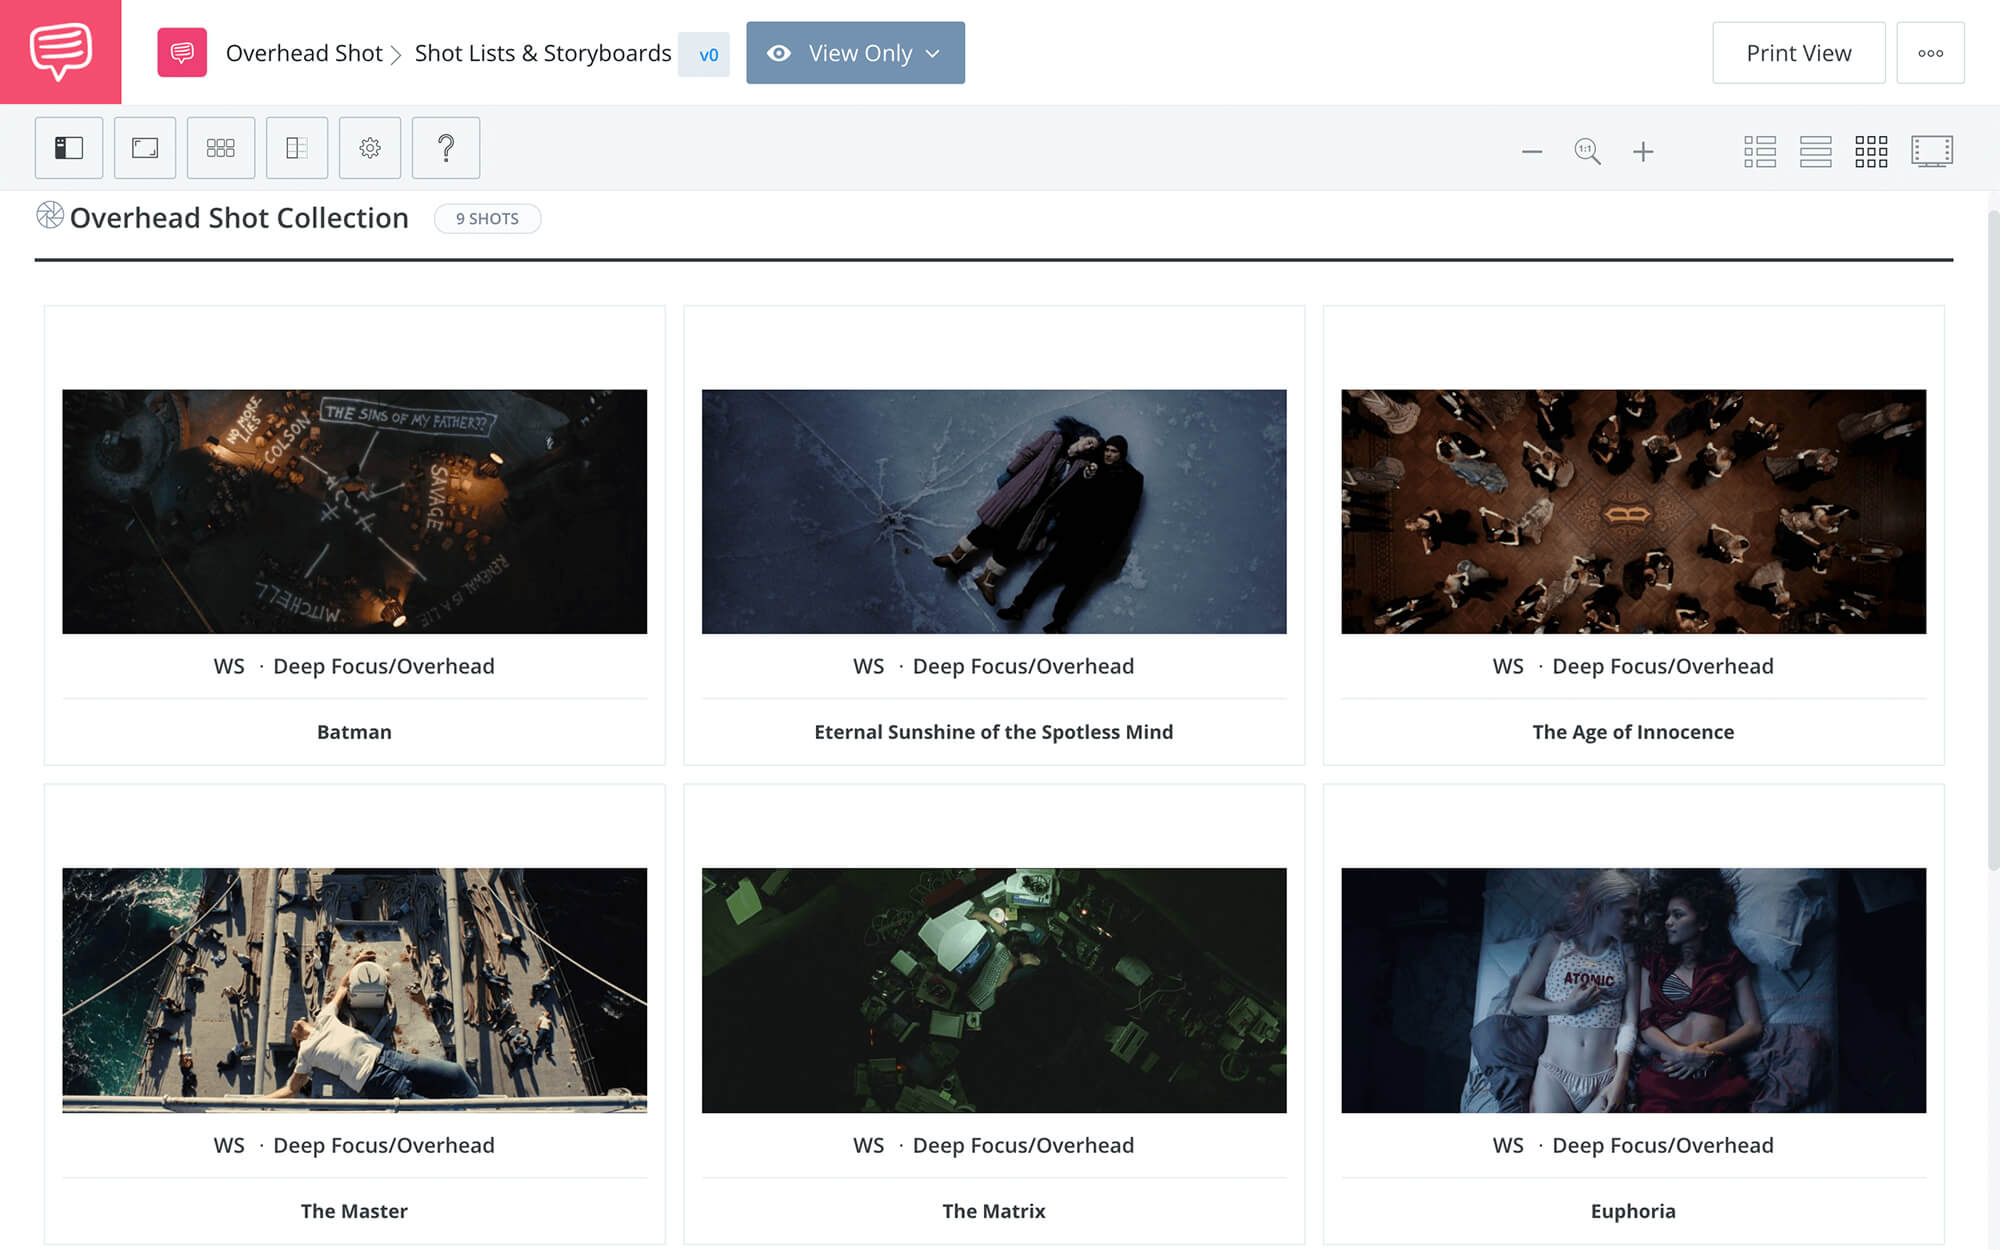Open the Eternal Sunshine shot thumbnail
The image size is (2000, 1250).
994,511
